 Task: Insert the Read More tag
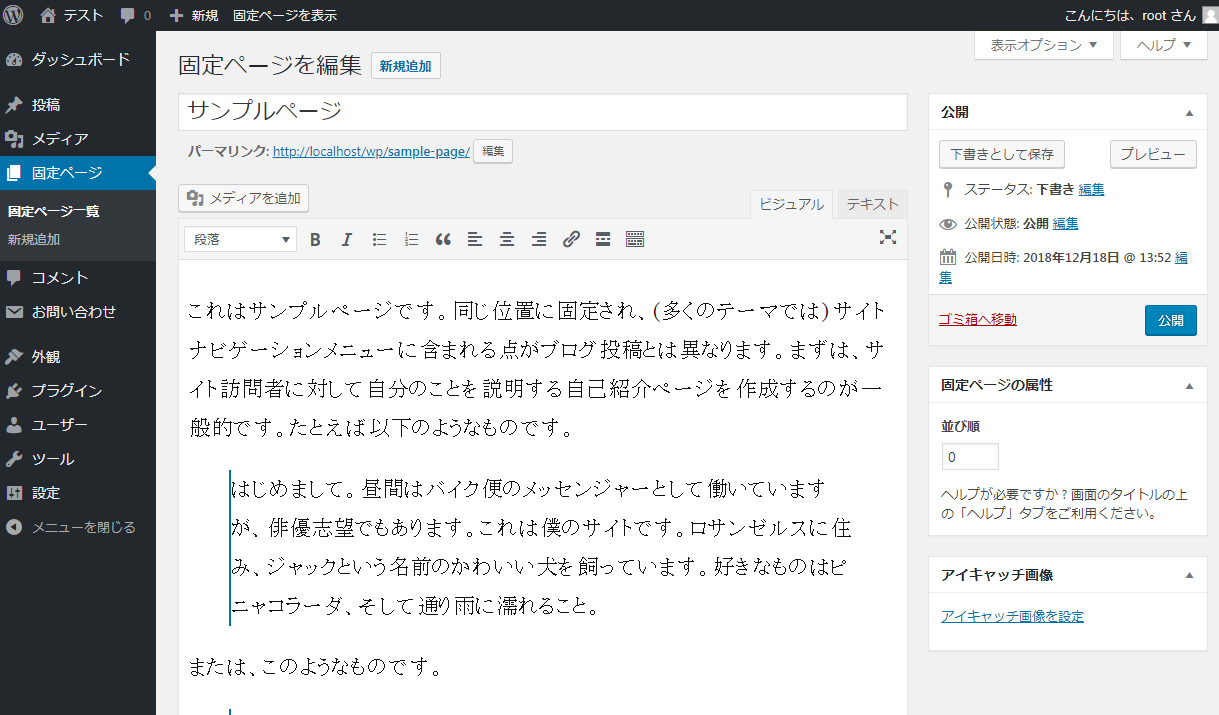pos(603,239)
